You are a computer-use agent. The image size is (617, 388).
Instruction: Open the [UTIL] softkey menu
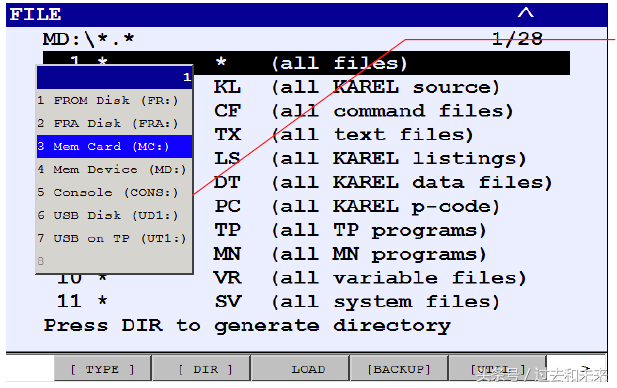497,369
